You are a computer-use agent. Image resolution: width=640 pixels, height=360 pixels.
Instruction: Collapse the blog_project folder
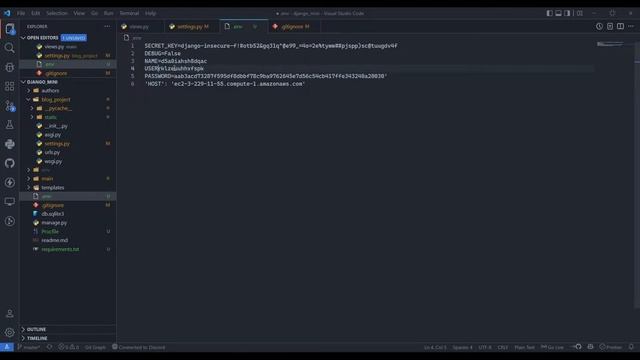(29, 100)
